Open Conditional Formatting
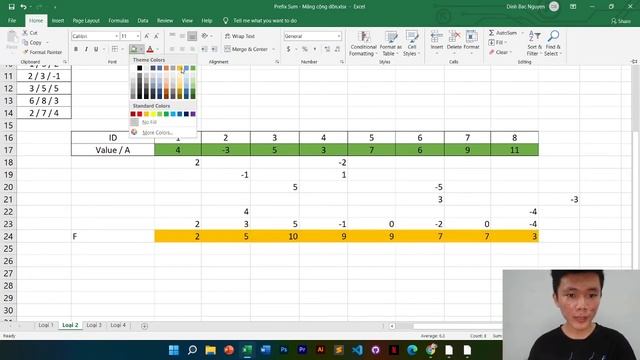The height and width of the screenshot is (360, 640). 363,44
